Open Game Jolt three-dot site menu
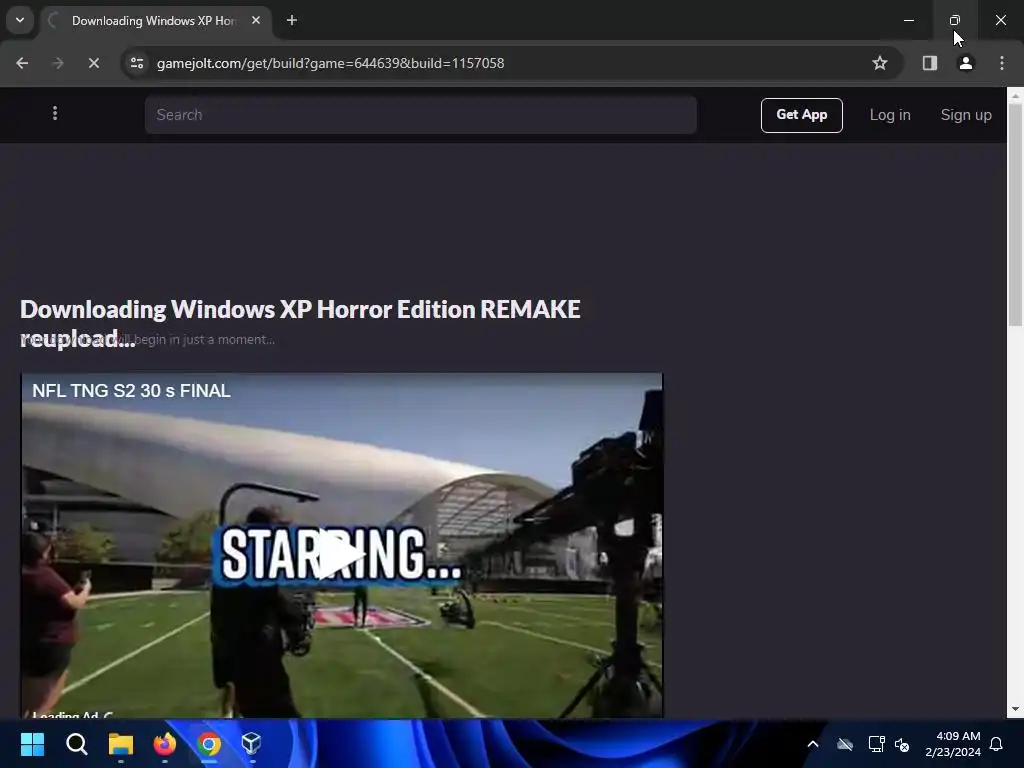This screenshot has height=768, width=1024. [x=55, y=114]
